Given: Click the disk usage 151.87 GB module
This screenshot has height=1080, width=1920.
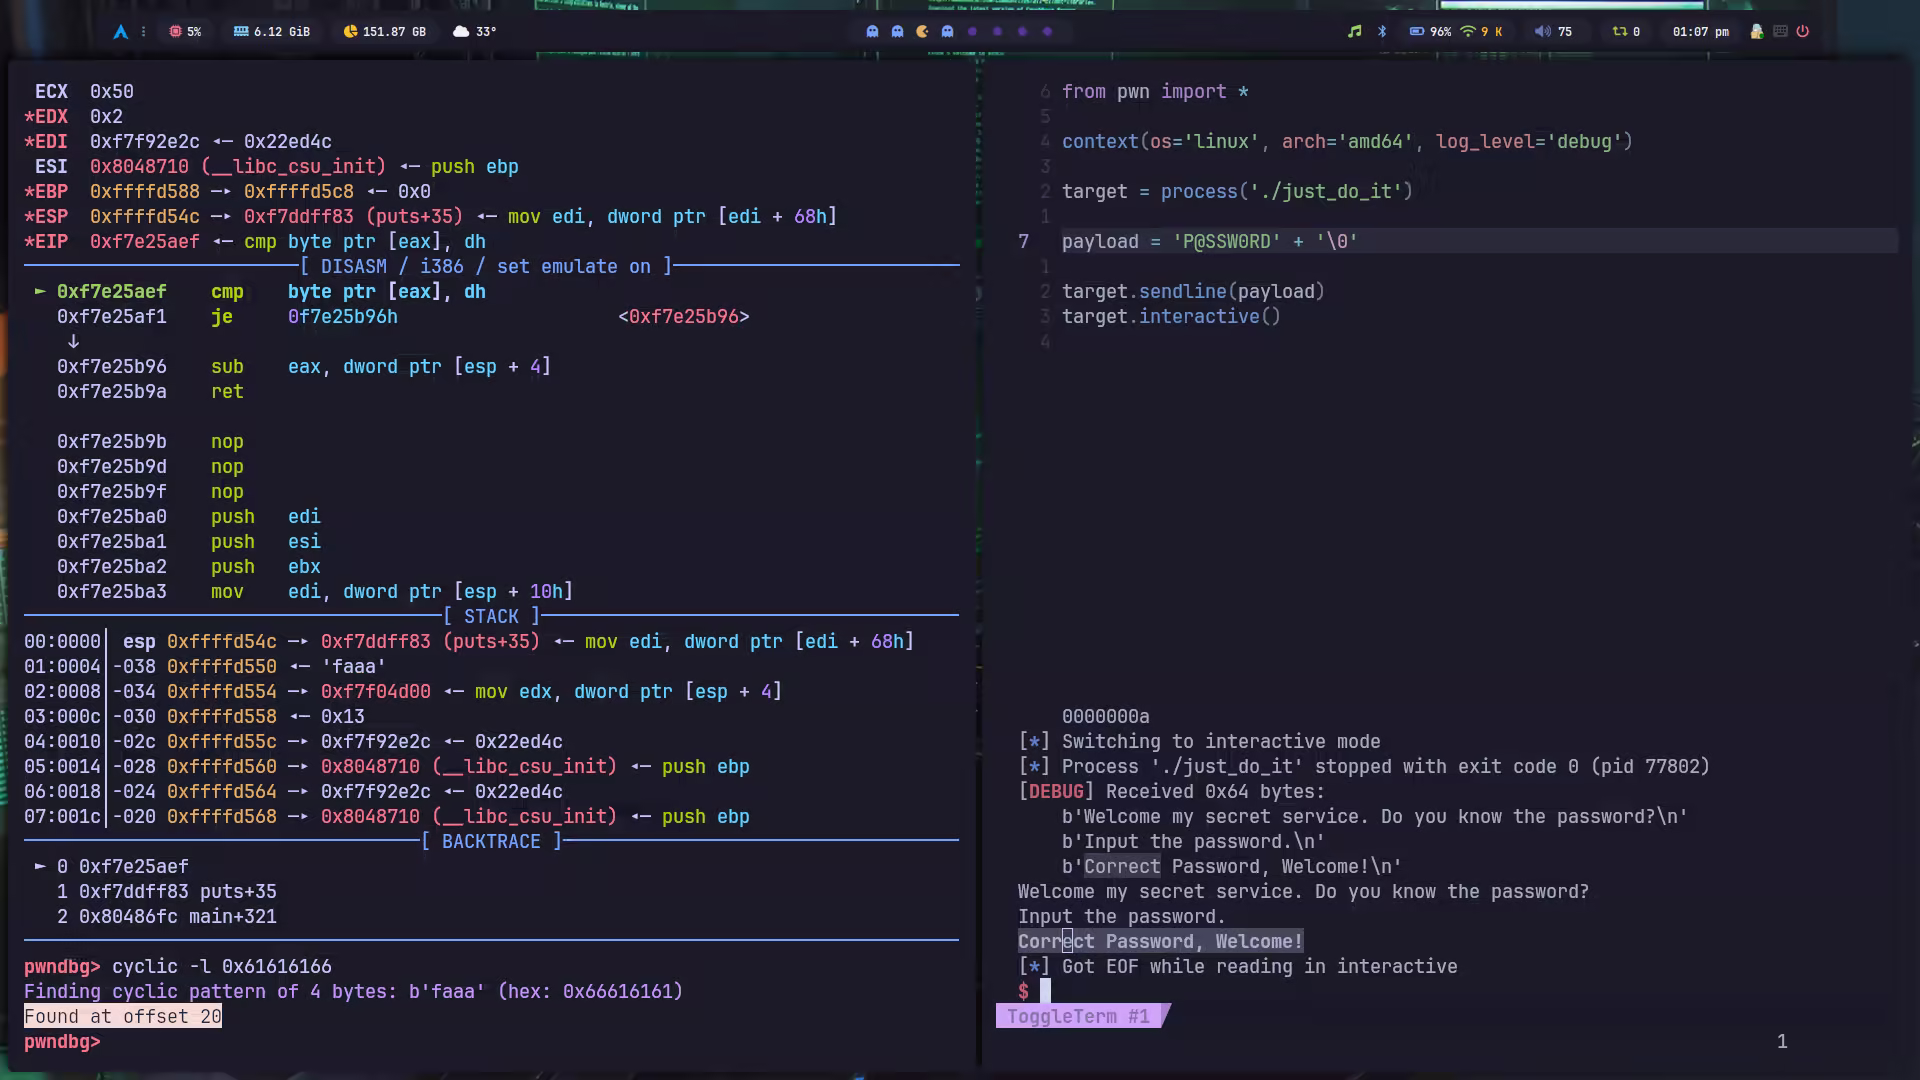Looking at the screenshot, I should click(x=384, y=31).
